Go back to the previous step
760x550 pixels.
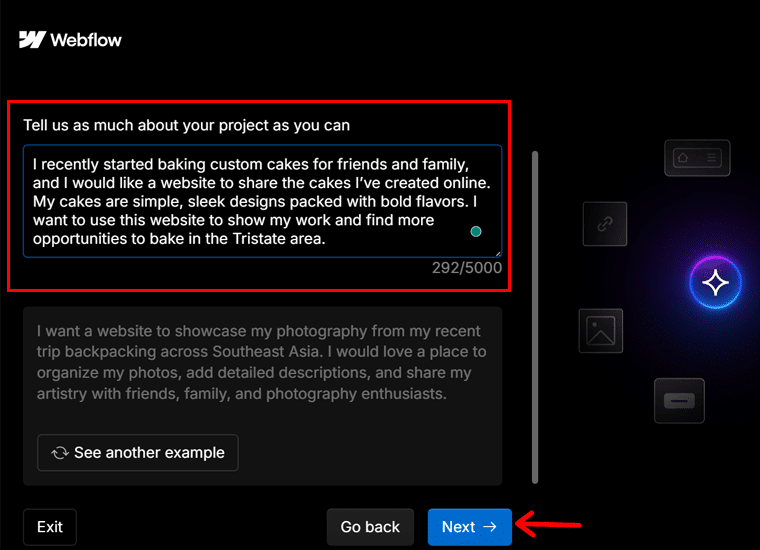click(370, 527)
